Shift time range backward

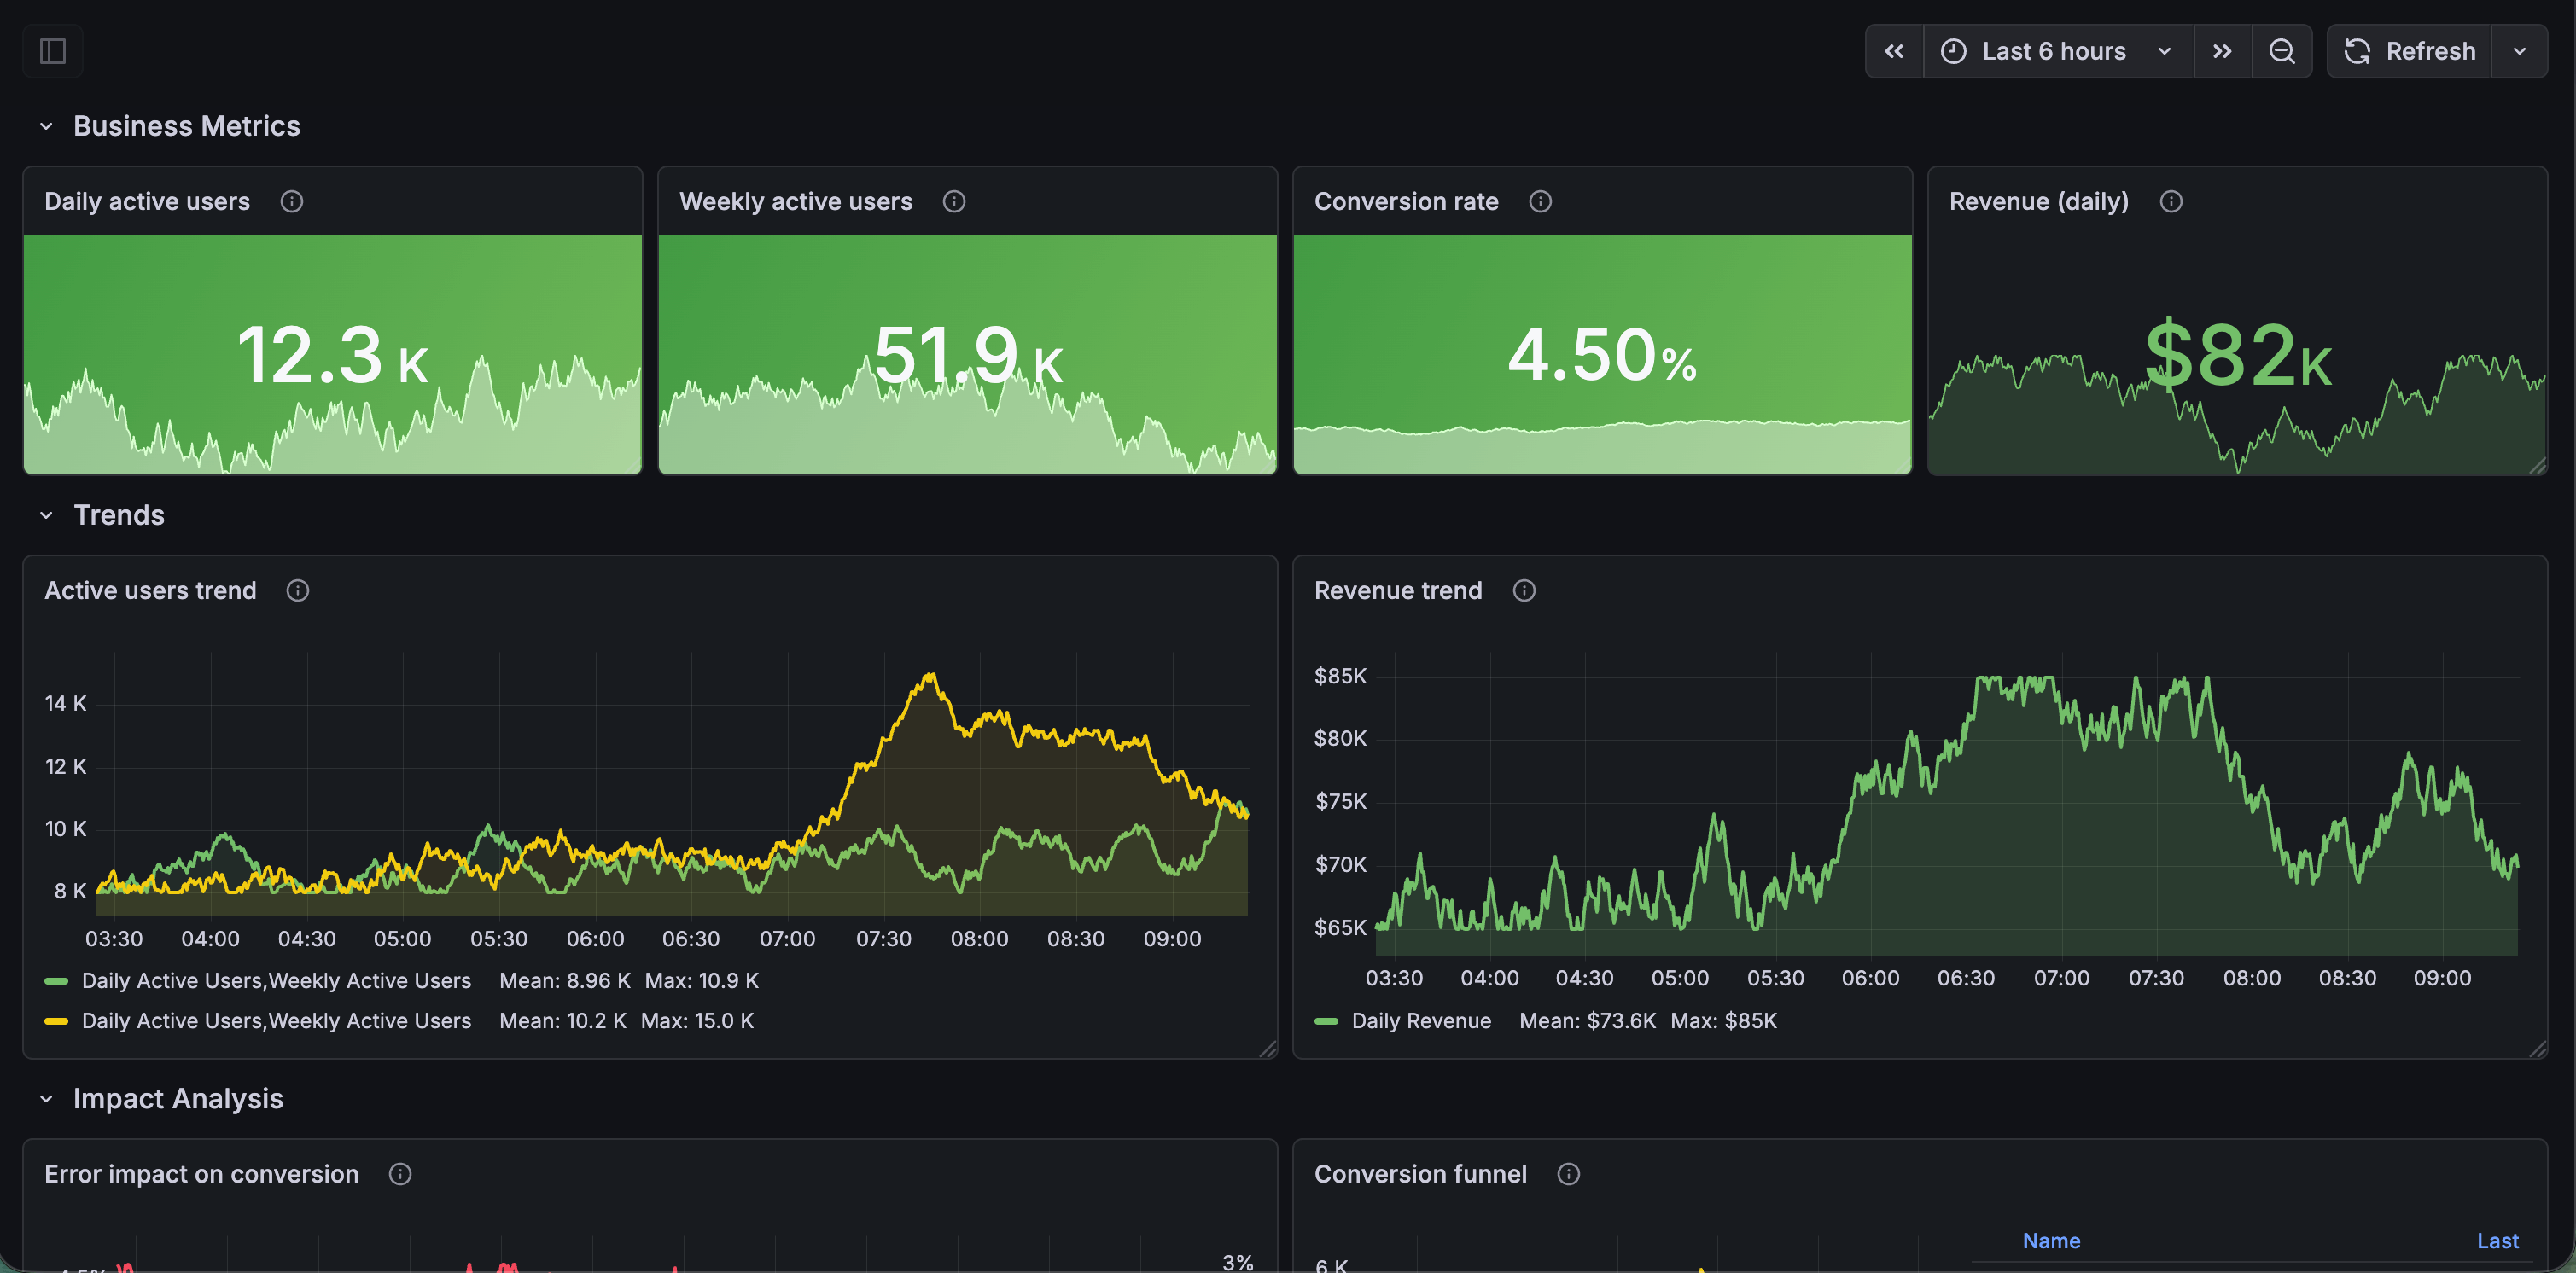1894,51
